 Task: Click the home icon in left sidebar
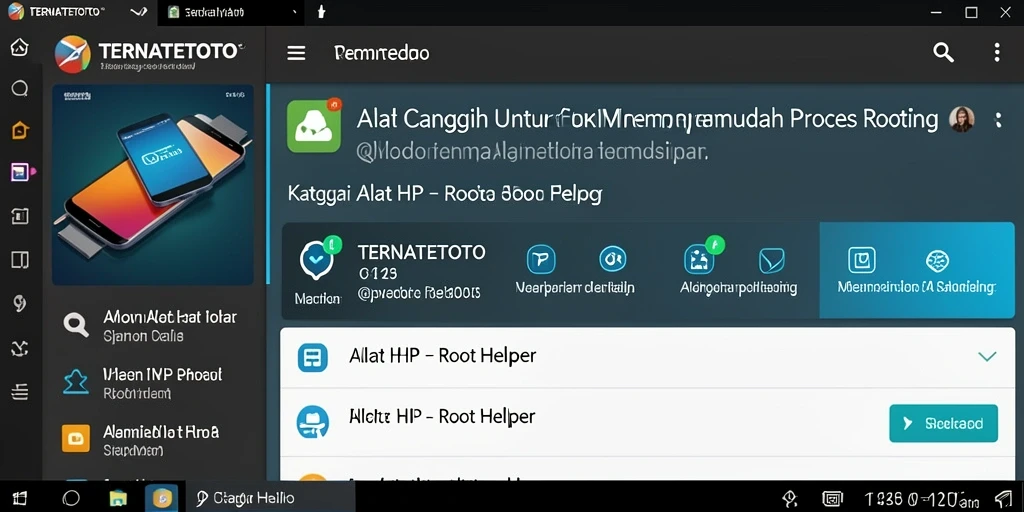(20, 47)
